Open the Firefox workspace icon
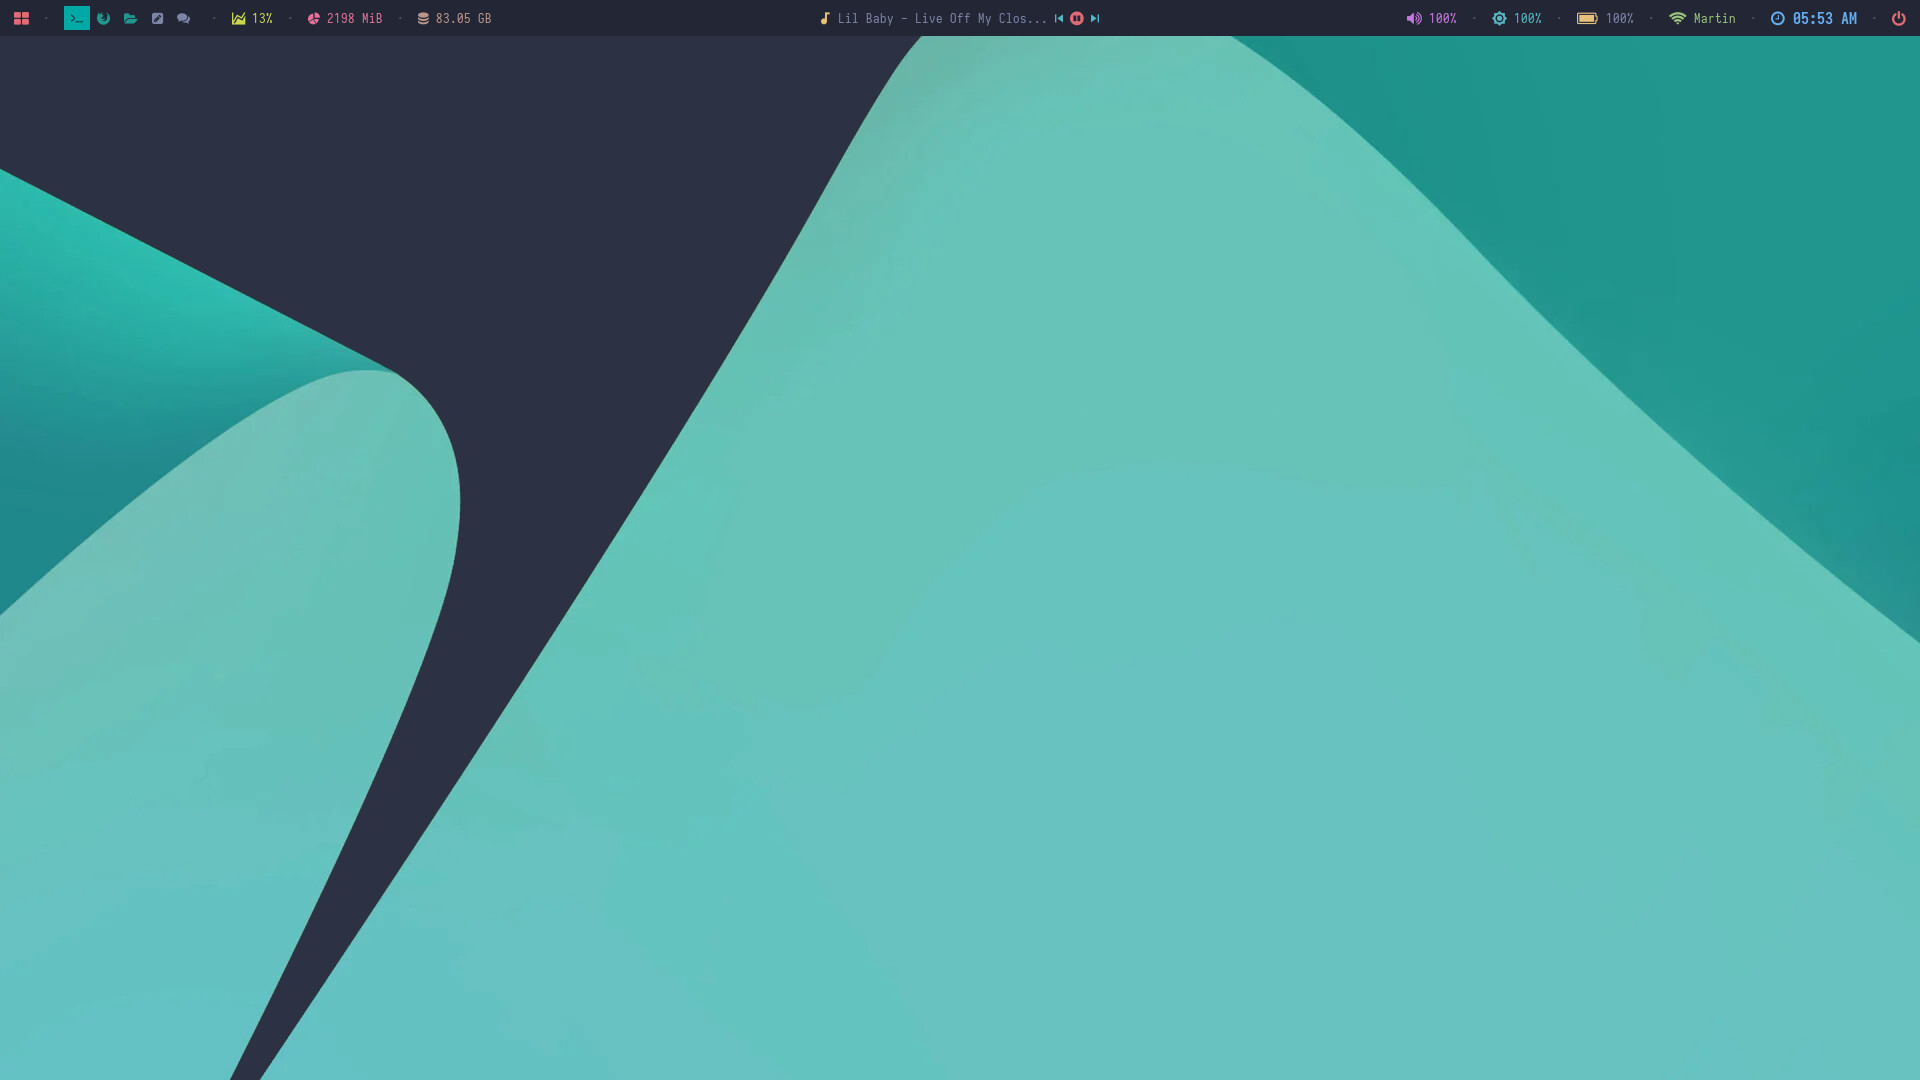Image resolution: width=1920 pixels, height=1080 pixels. tap(103, 18)
